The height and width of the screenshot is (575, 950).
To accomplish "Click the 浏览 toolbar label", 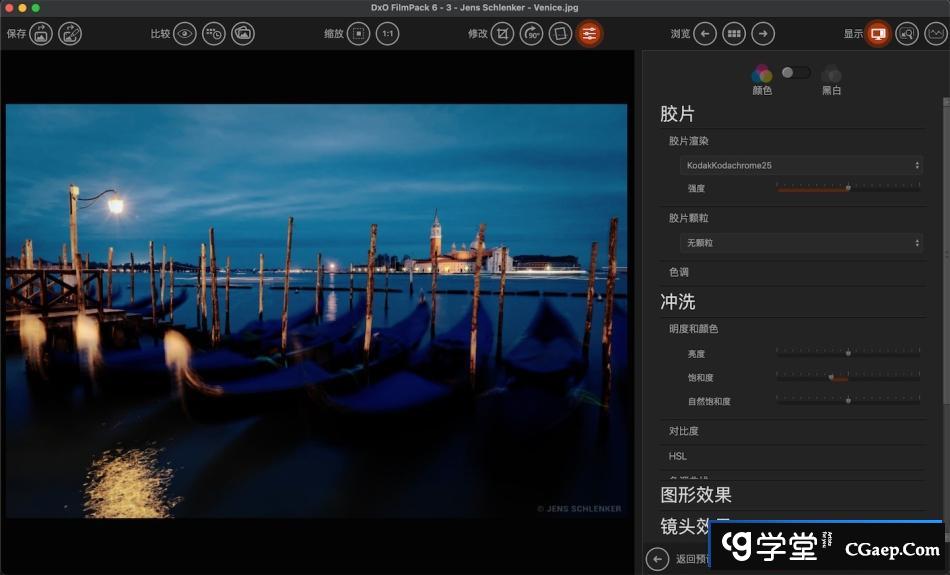I will 680,33.
